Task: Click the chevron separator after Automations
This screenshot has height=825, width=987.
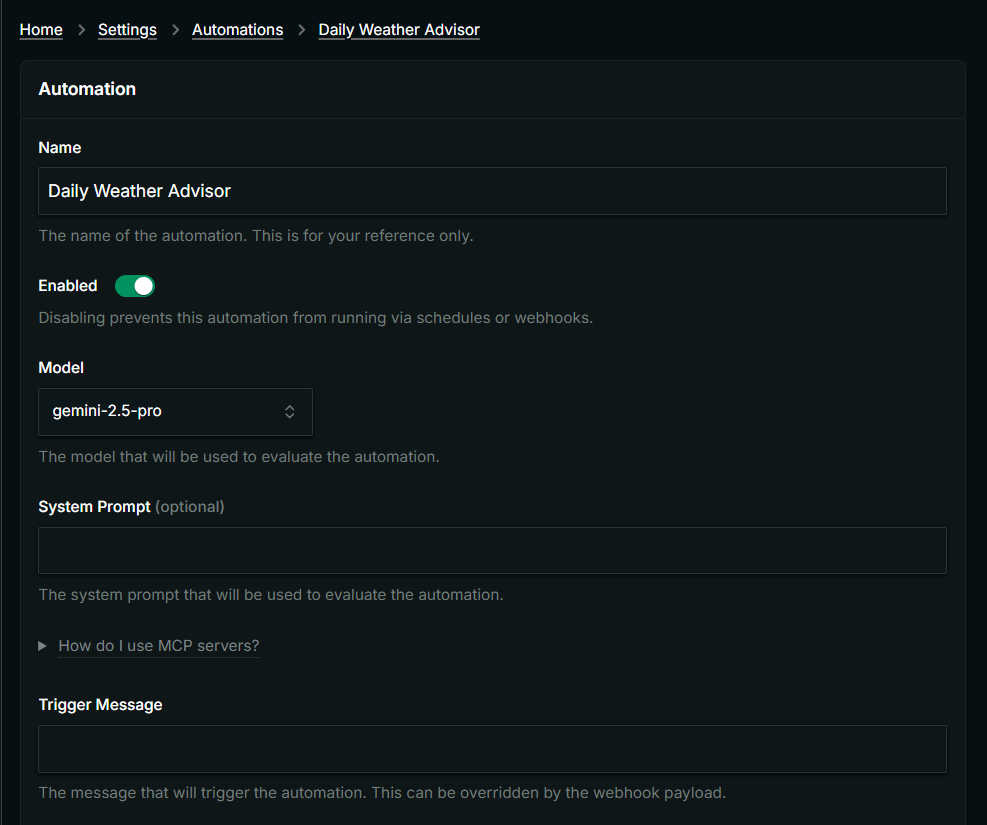Action: [301, 30]
